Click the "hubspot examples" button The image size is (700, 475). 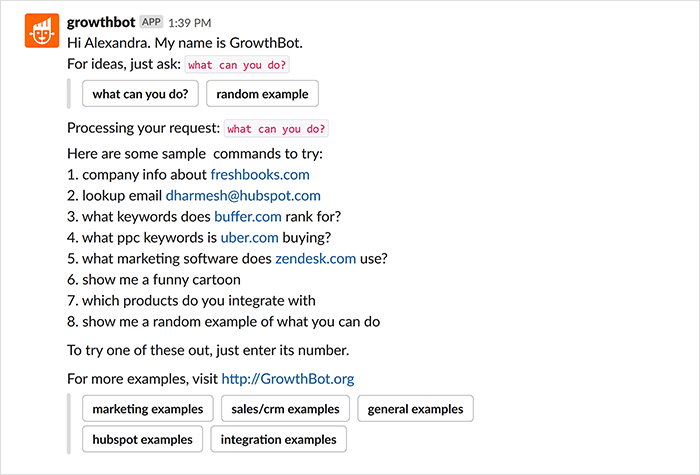click(142, 439)
